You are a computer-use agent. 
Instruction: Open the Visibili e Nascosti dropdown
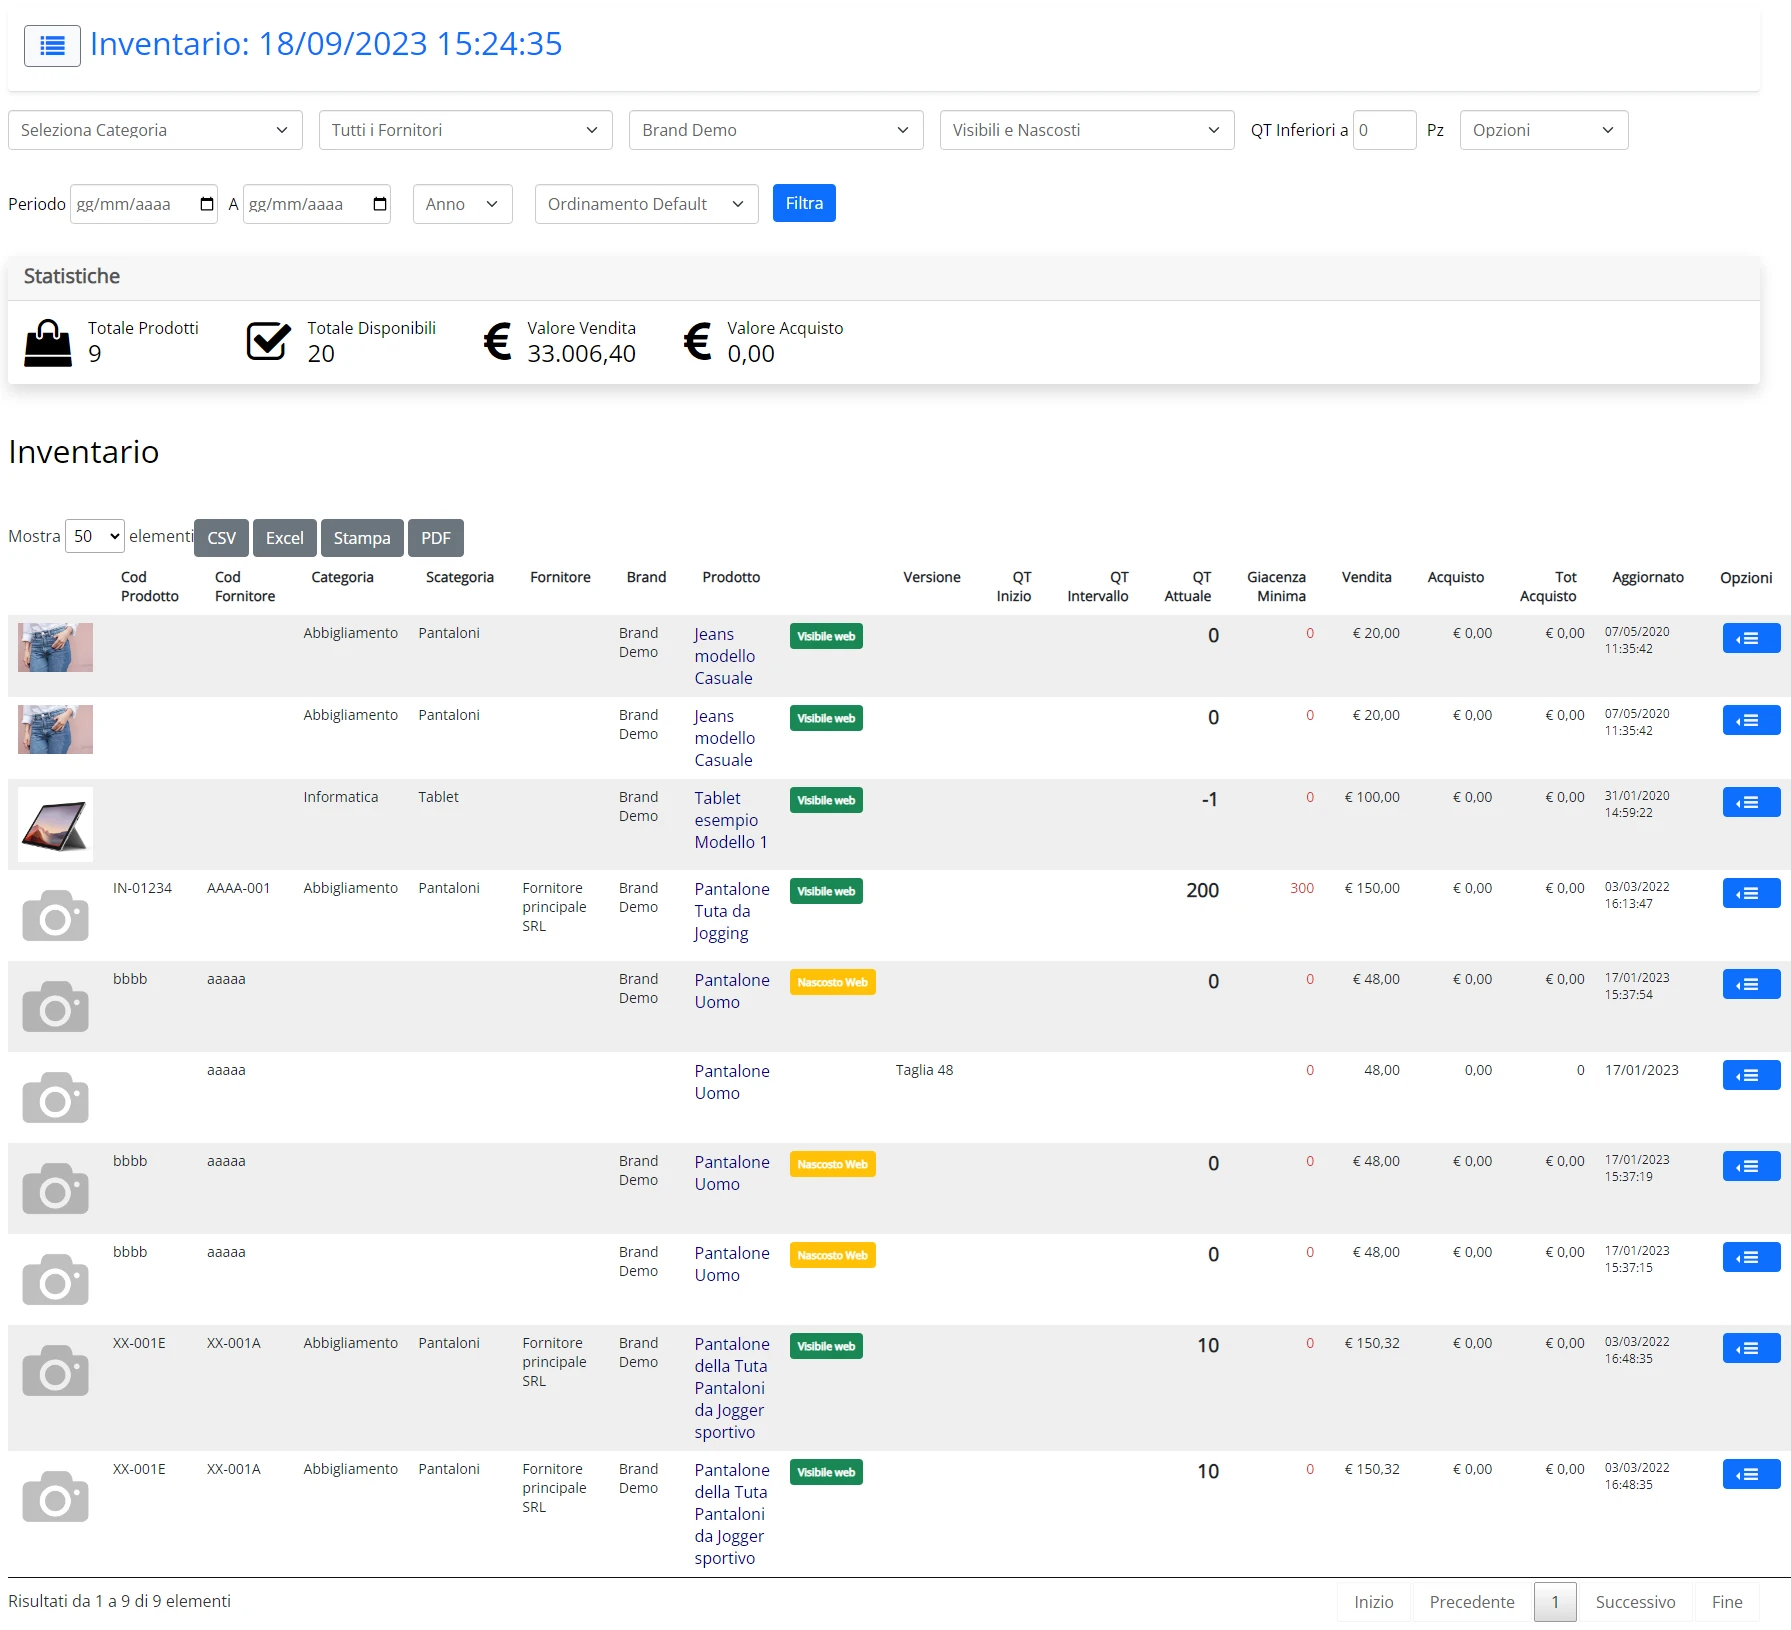click(1086, 130)
